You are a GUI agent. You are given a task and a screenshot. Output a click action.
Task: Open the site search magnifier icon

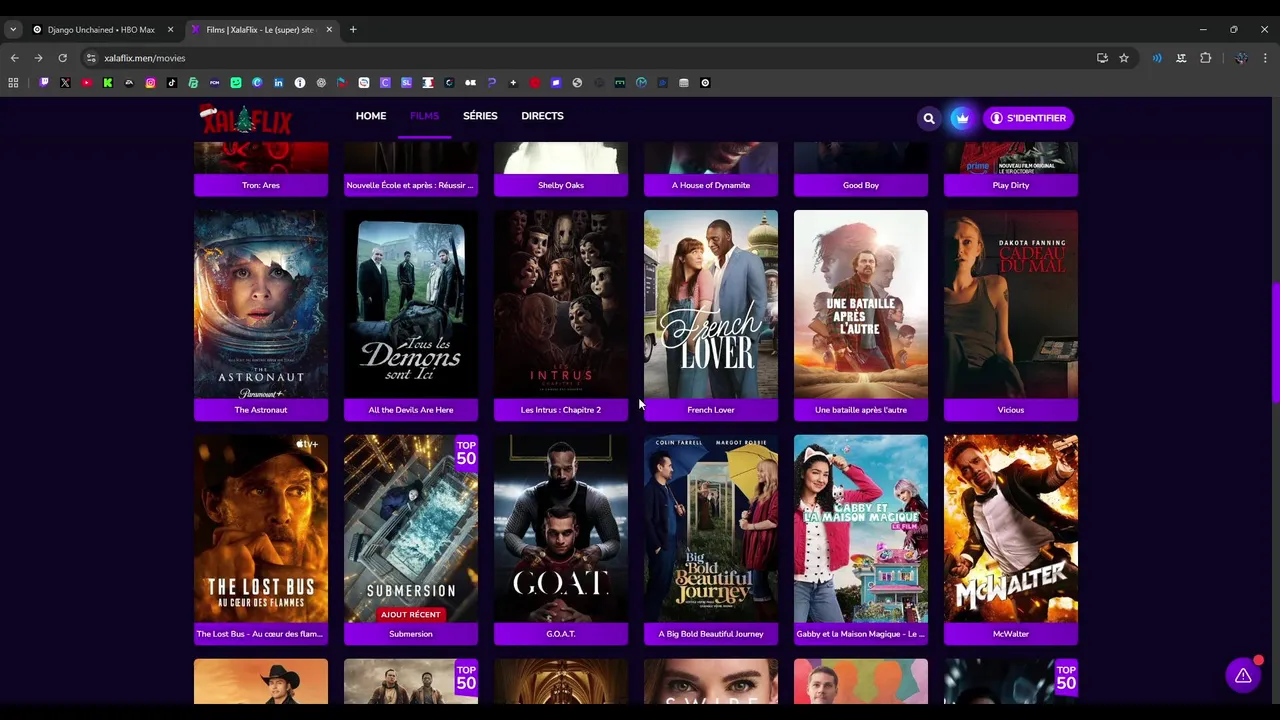click(x=929, y=118)
